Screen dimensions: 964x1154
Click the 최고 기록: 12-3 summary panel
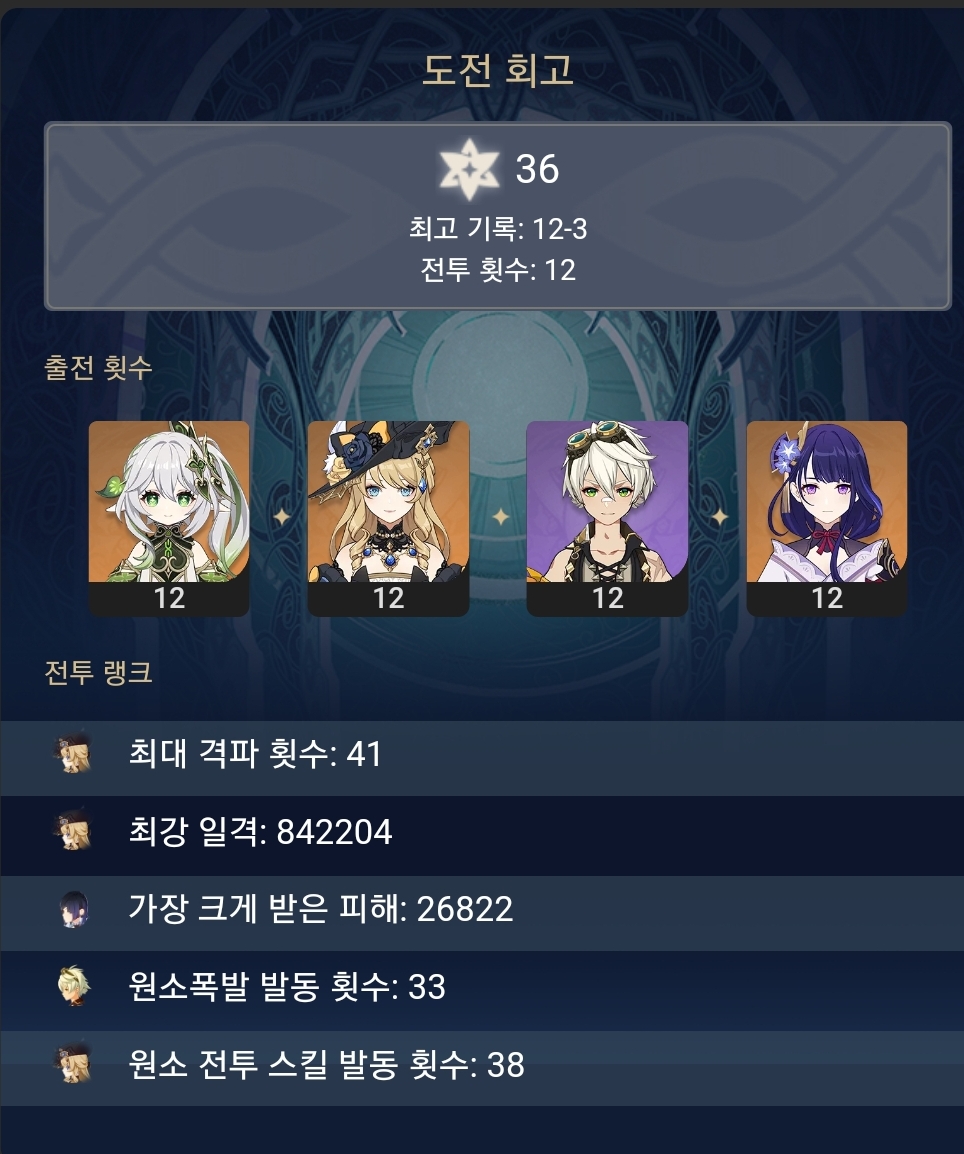497,216
